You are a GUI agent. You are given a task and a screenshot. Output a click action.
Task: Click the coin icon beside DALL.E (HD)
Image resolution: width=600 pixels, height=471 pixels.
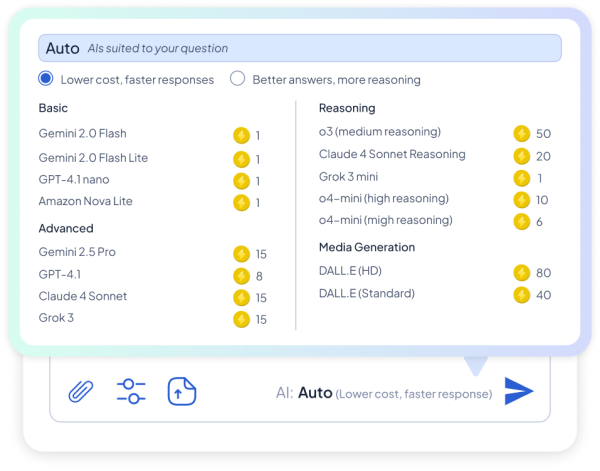coord(522,273)
